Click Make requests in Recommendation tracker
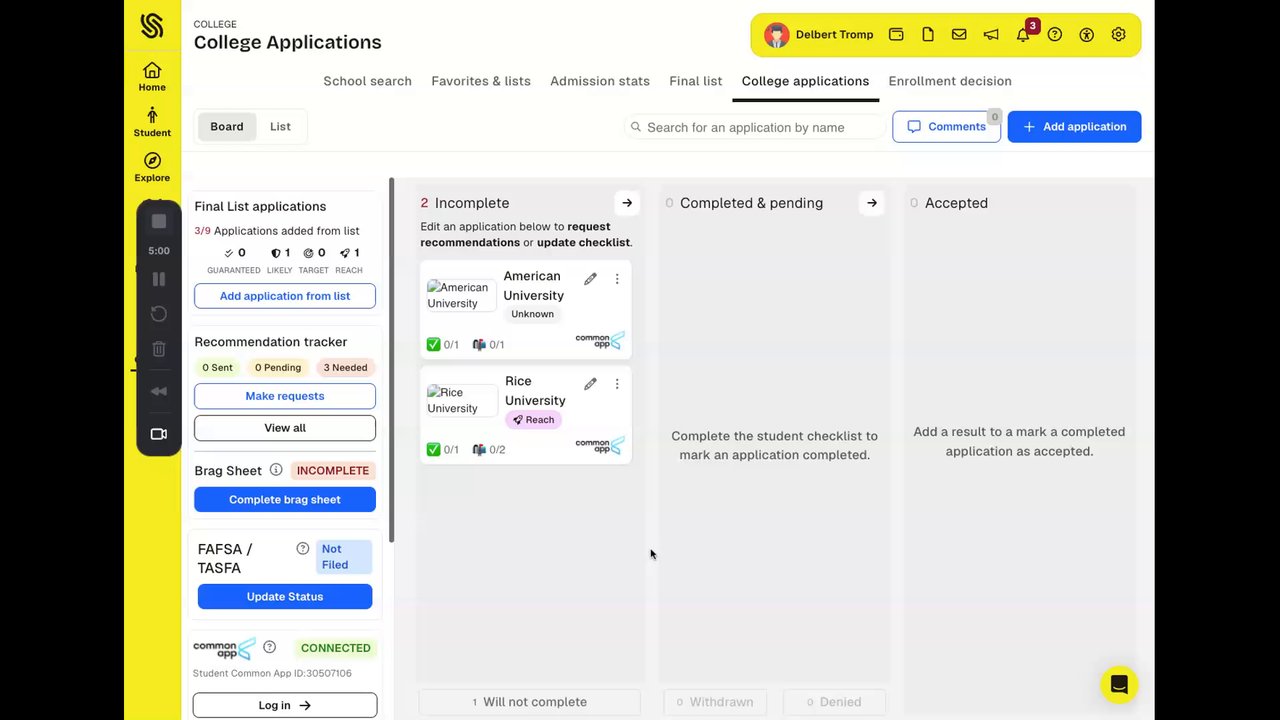 click(x=285, y=396)
